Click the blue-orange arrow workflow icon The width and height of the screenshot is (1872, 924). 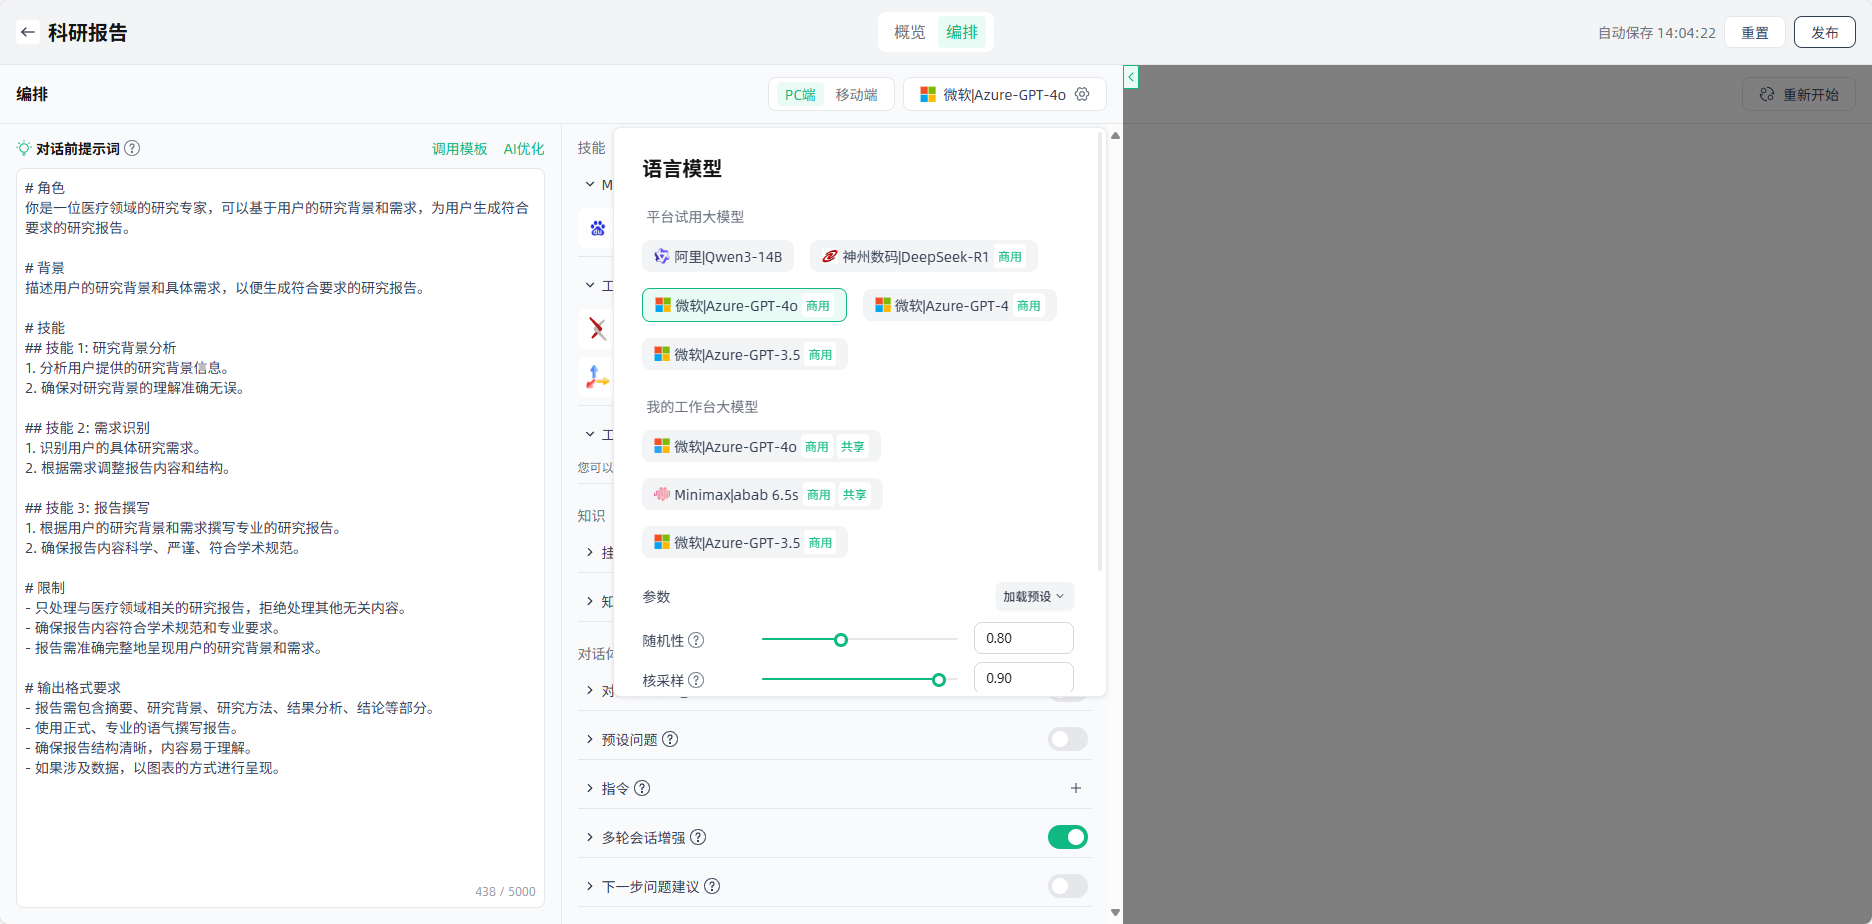click(598, 377)
